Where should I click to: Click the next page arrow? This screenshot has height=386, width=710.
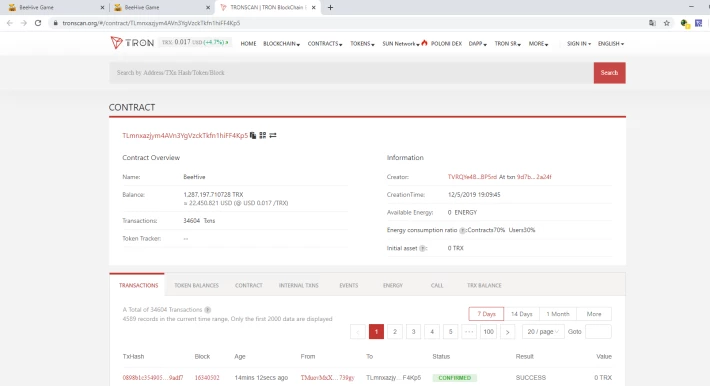click(x=508, y=332)
